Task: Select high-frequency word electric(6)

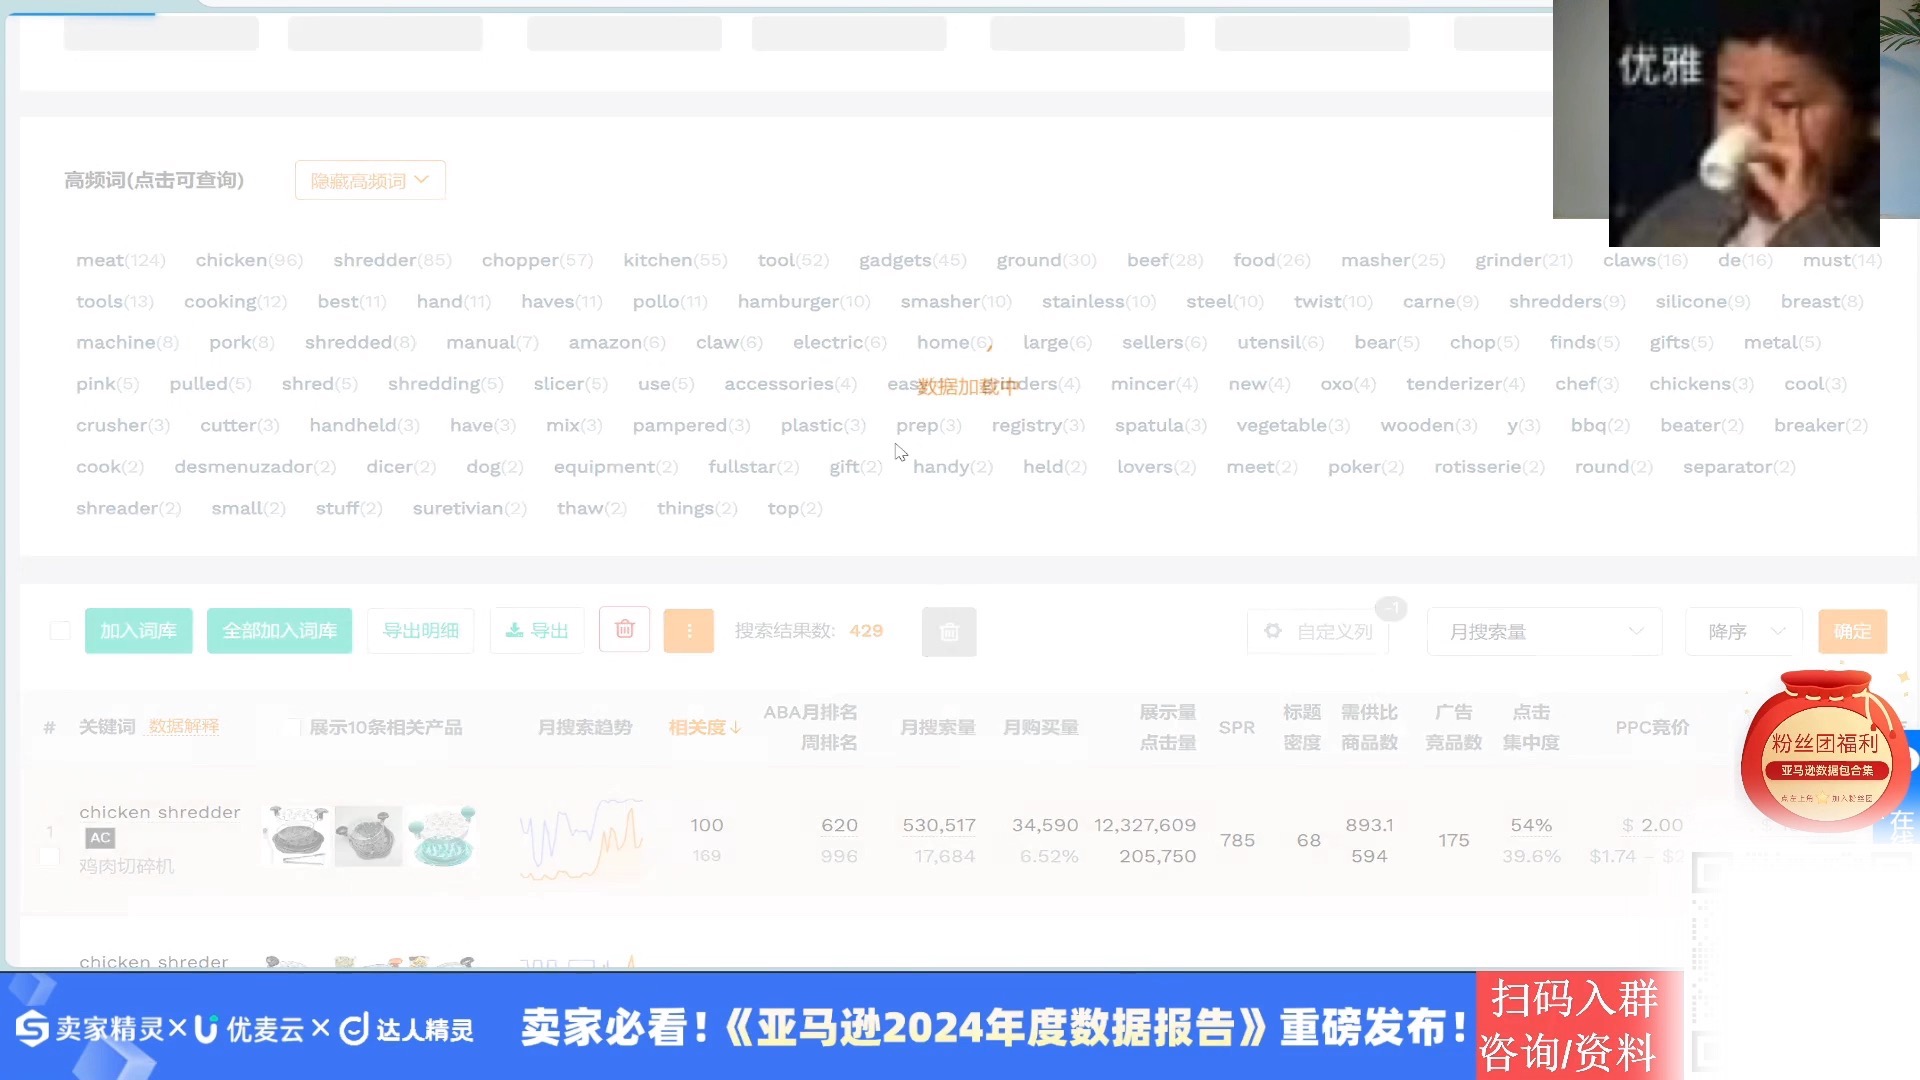Action: tap(840, 342)
